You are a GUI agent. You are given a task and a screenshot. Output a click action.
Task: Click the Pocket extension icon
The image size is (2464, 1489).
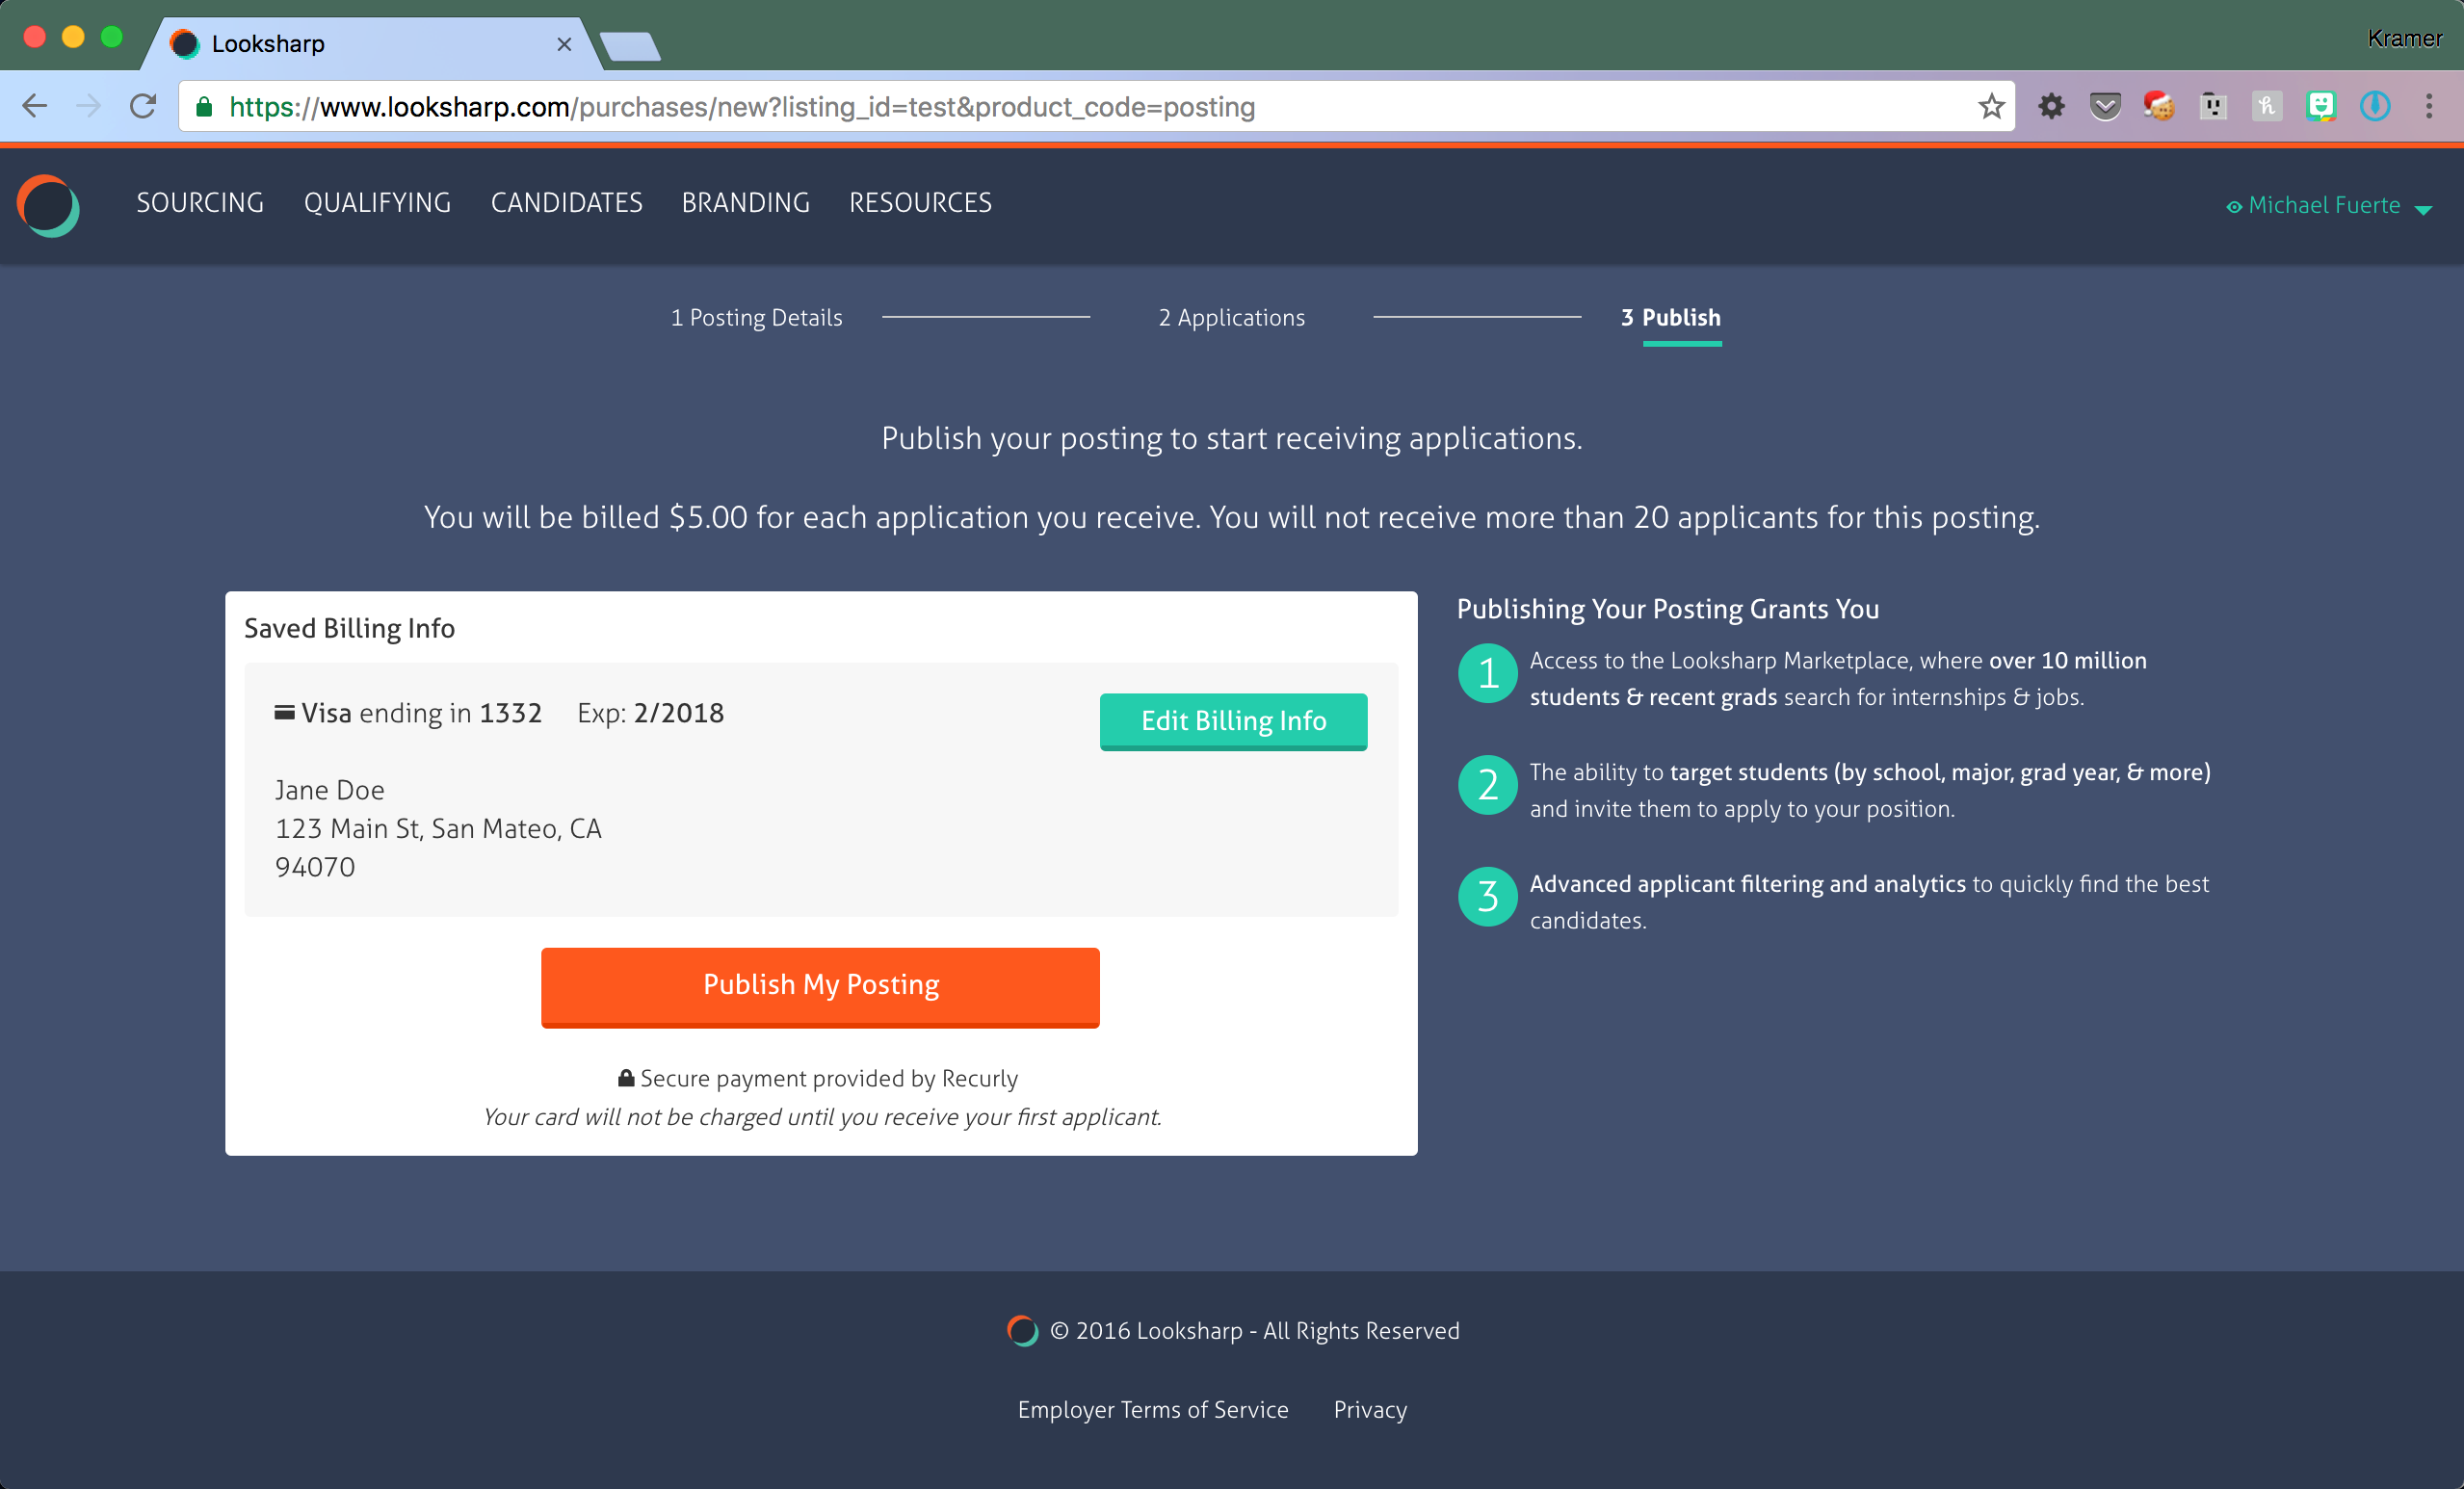click(2105, 106)
